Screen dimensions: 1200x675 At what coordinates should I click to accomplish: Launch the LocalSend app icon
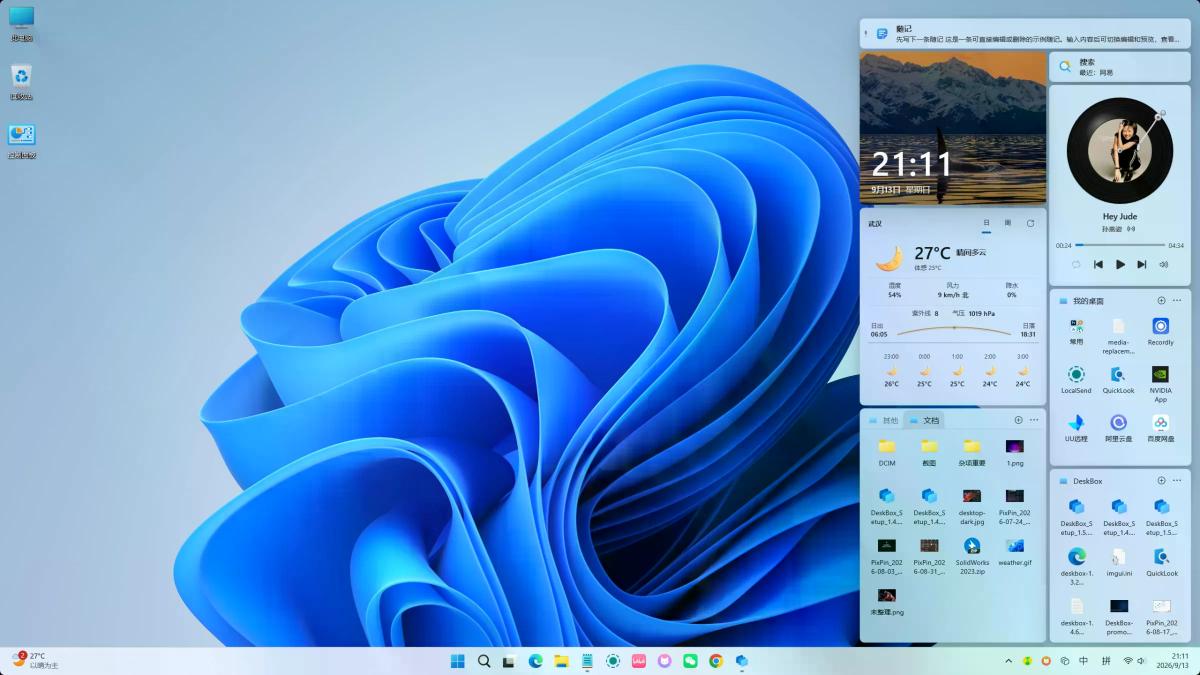1076,379
